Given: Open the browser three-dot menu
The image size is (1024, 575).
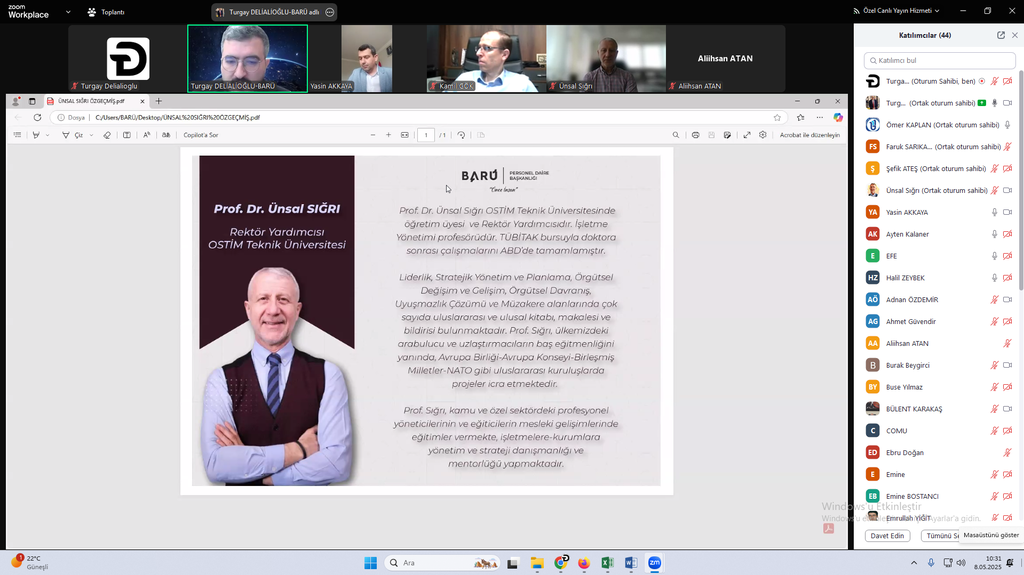Looking at the screenshot, I should (x=820, y=118).
